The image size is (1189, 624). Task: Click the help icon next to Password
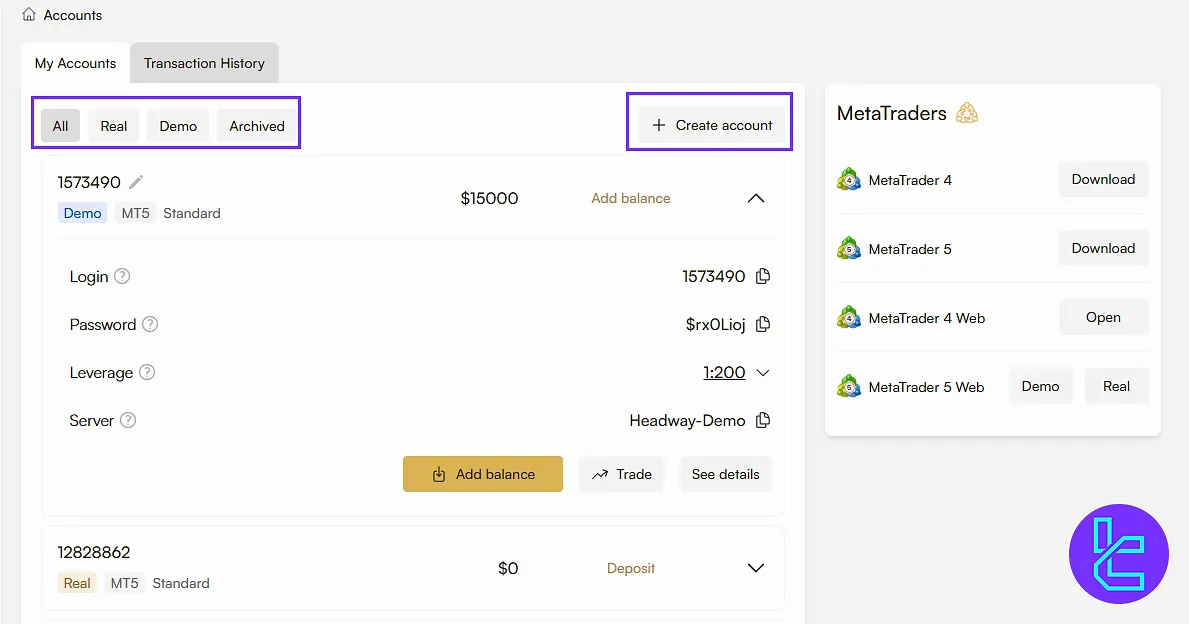[150, 324]
